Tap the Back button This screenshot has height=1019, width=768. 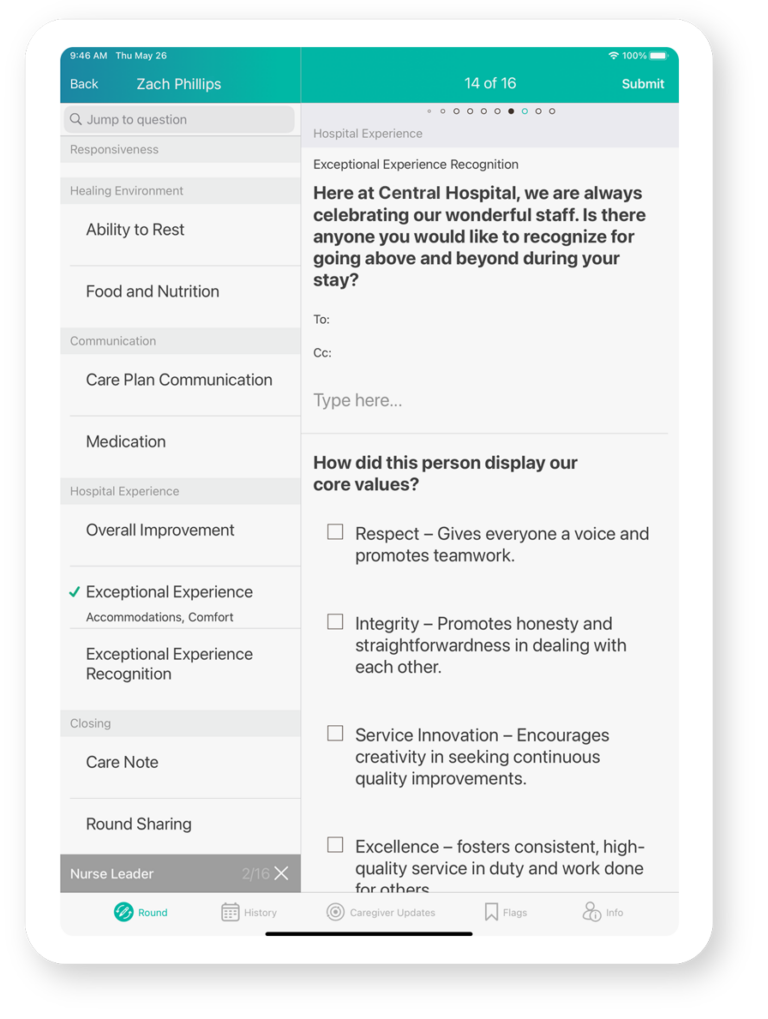point(84,84)
